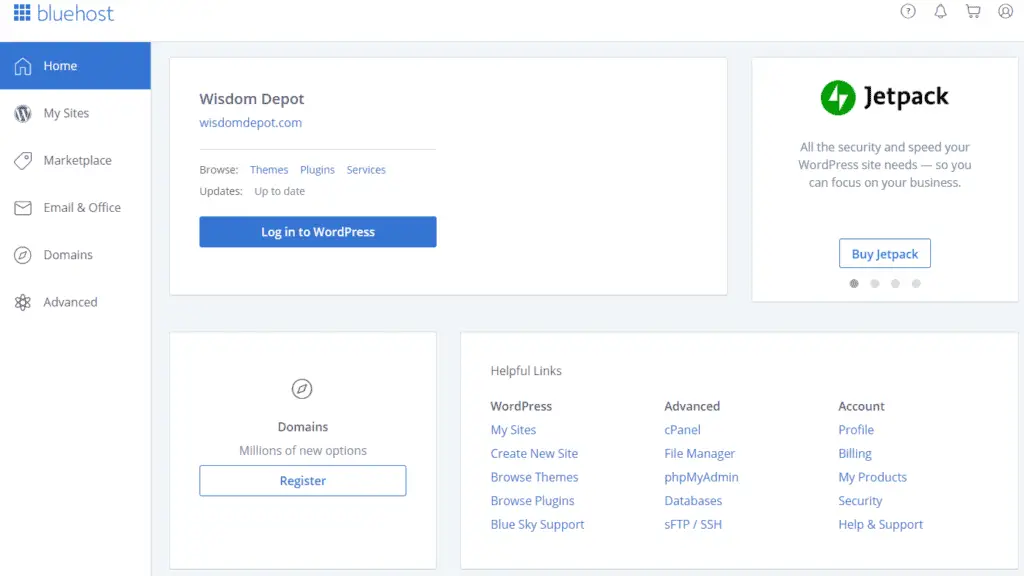Image resolution: width=1024 pixels, height=576 pixels.
Task: Click the bluehost wordmark text
Action: coord(75,13)
